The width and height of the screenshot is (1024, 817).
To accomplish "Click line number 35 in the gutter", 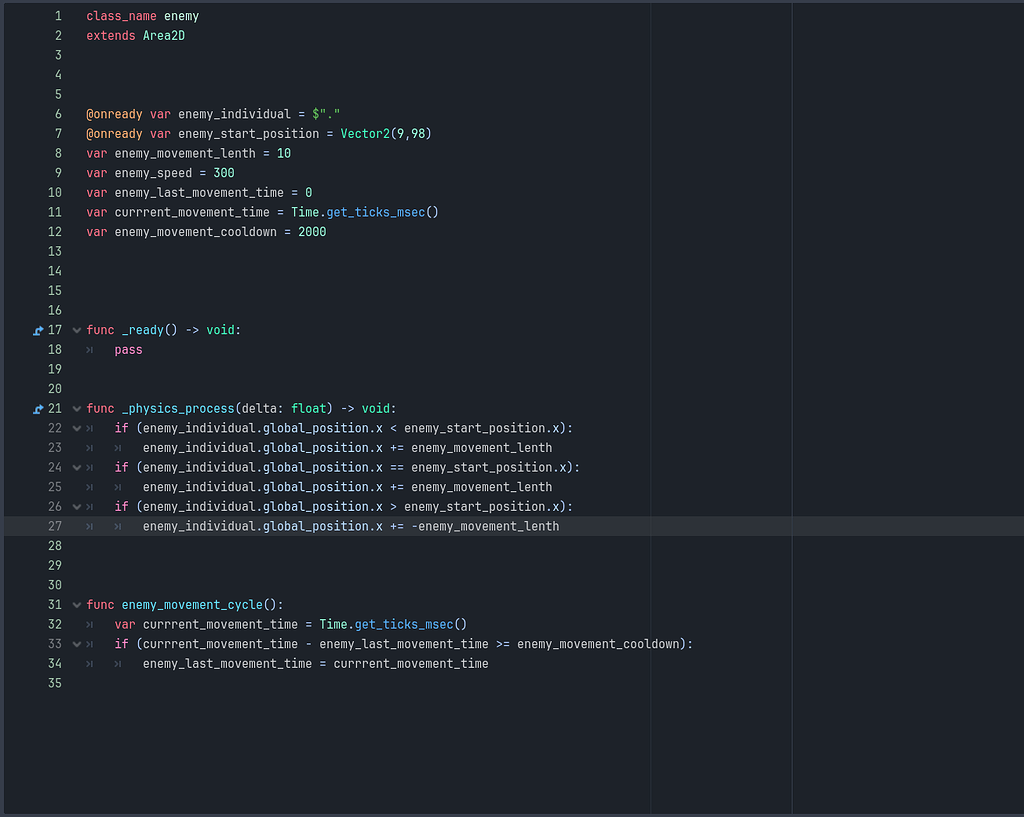I will (55, 683).
